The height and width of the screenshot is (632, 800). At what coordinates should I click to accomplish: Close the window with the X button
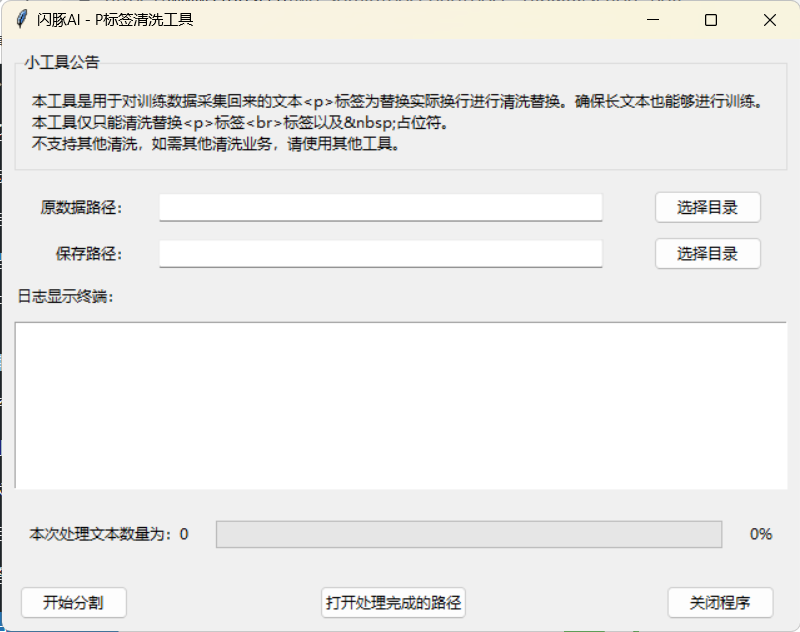click(x=770, y=20)
